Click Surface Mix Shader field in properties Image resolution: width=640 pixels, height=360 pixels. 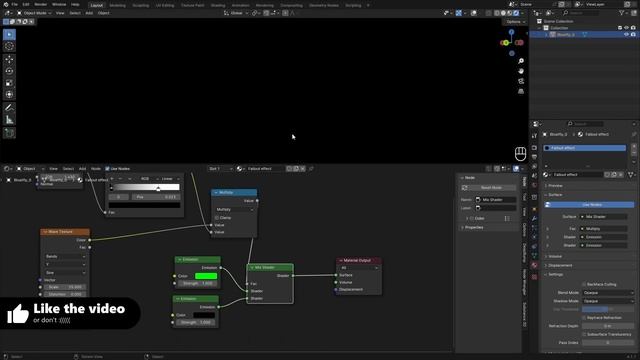tap(604, 217)
